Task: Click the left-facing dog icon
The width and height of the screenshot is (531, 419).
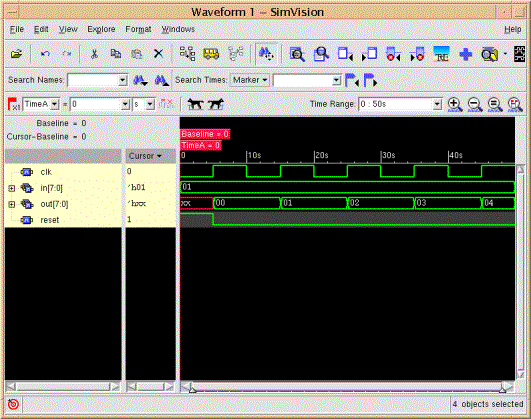Action: tap(195, 104)
